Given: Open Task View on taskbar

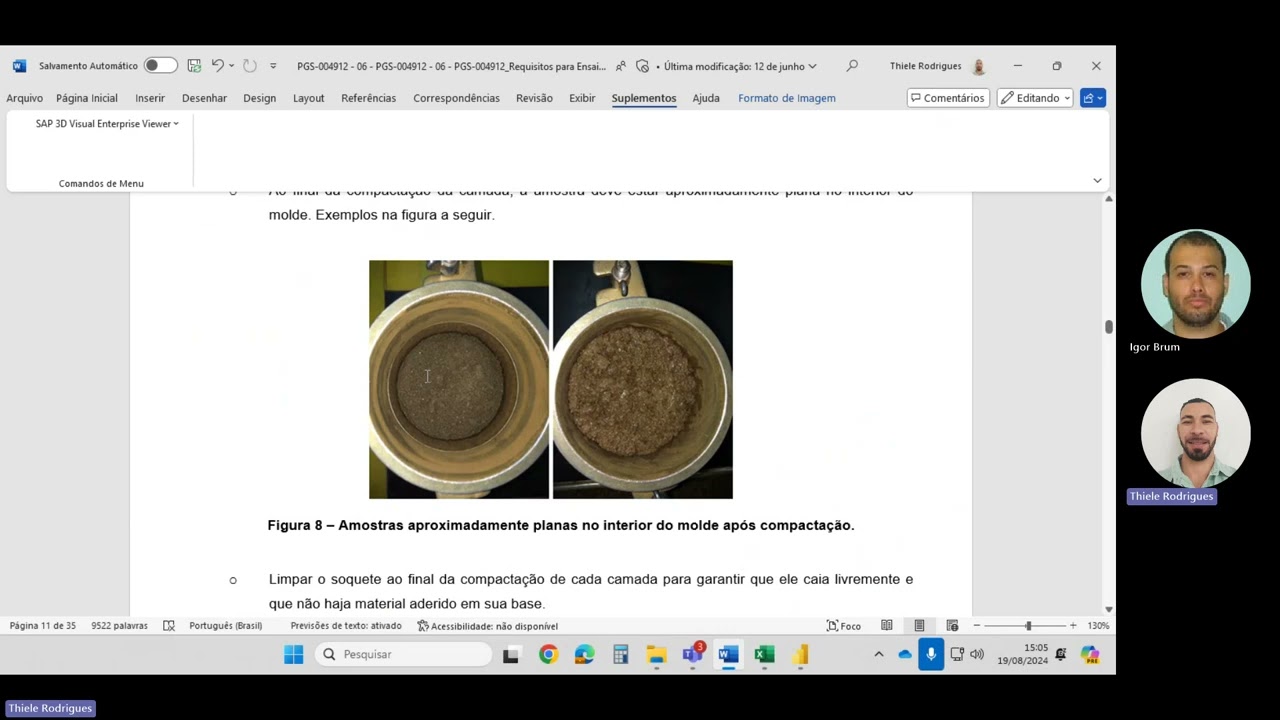Looking at the screenshot, I should tap(511, 655).
